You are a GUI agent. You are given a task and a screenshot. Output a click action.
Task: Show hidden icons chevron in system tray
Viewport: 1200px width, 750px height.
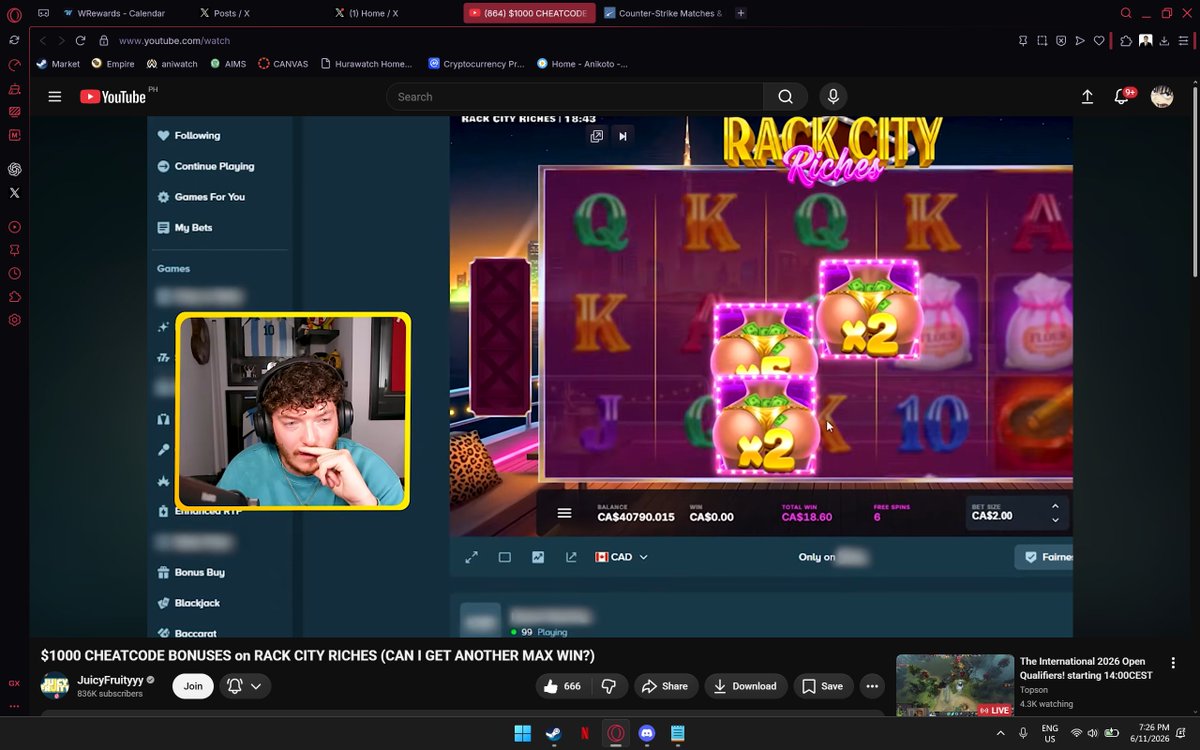click(1000, 734)
